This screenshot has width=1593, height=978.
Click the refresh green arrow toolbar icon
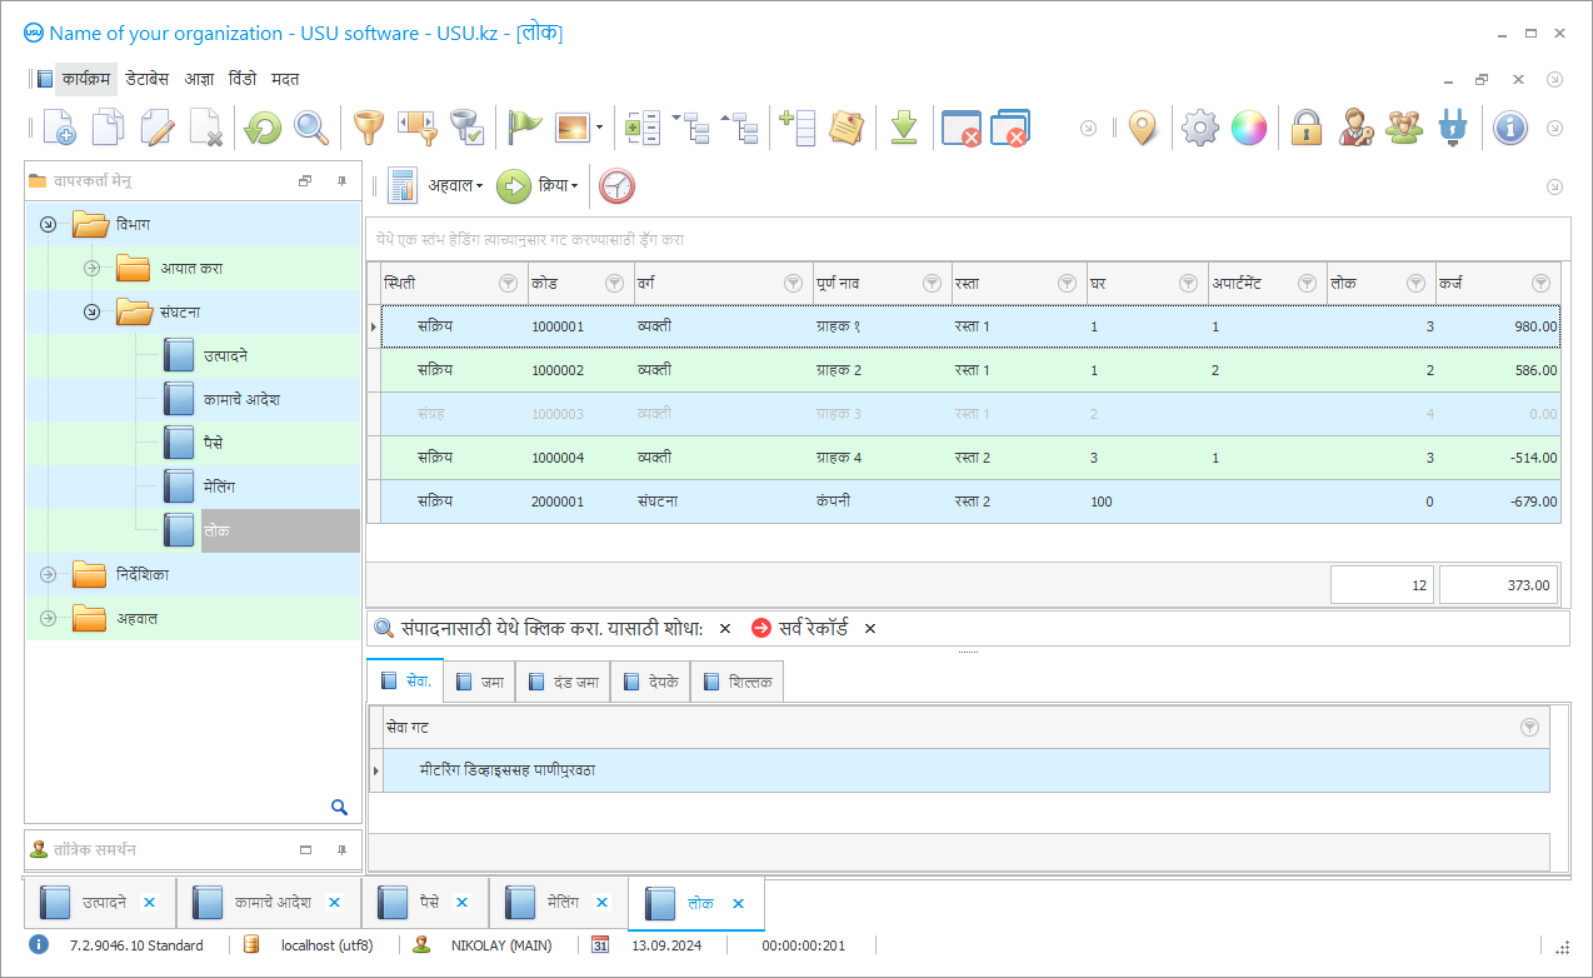coord(263,128)
